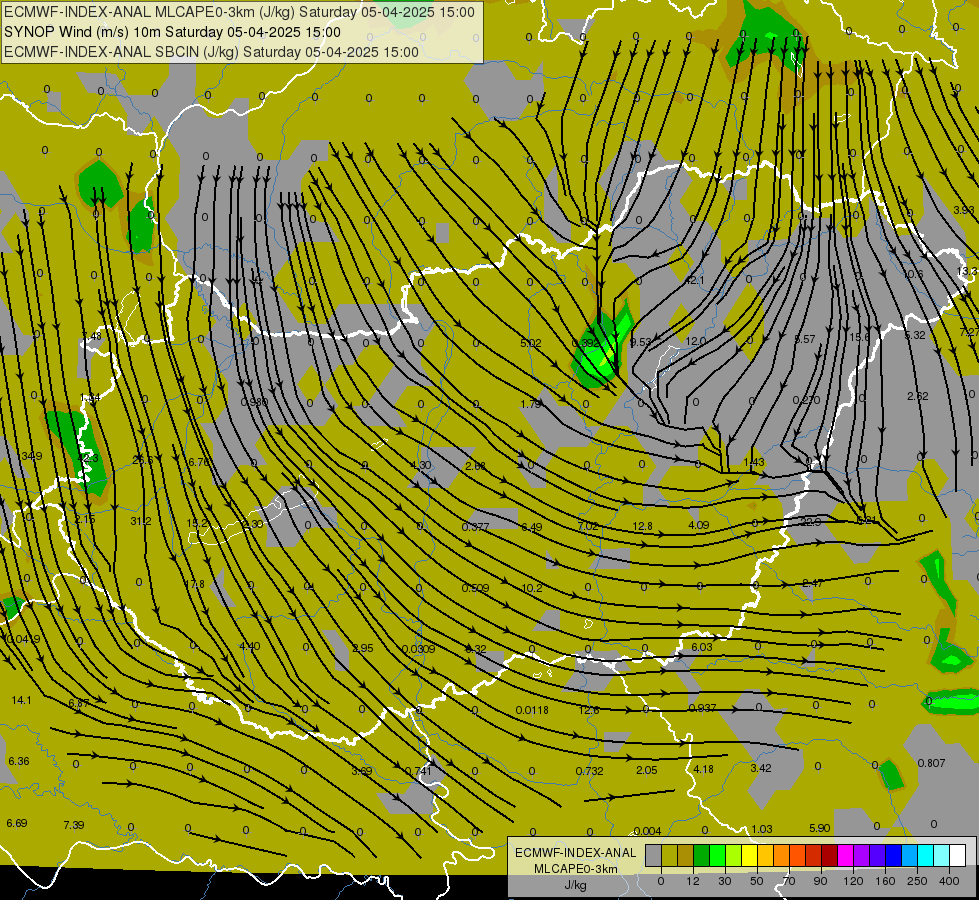Click the legend tick label 50

(x=756, y=881)
